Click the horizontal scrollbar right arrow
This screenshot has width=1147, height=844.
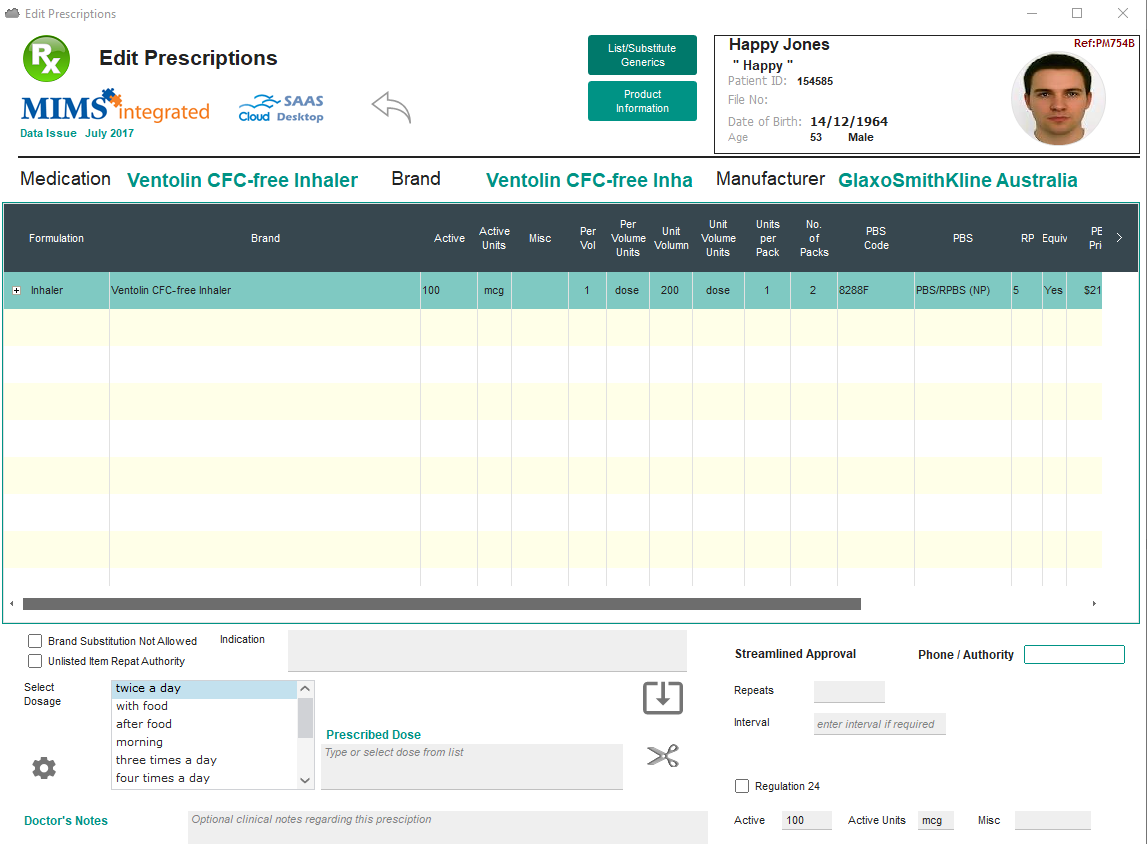[1094, 604]
